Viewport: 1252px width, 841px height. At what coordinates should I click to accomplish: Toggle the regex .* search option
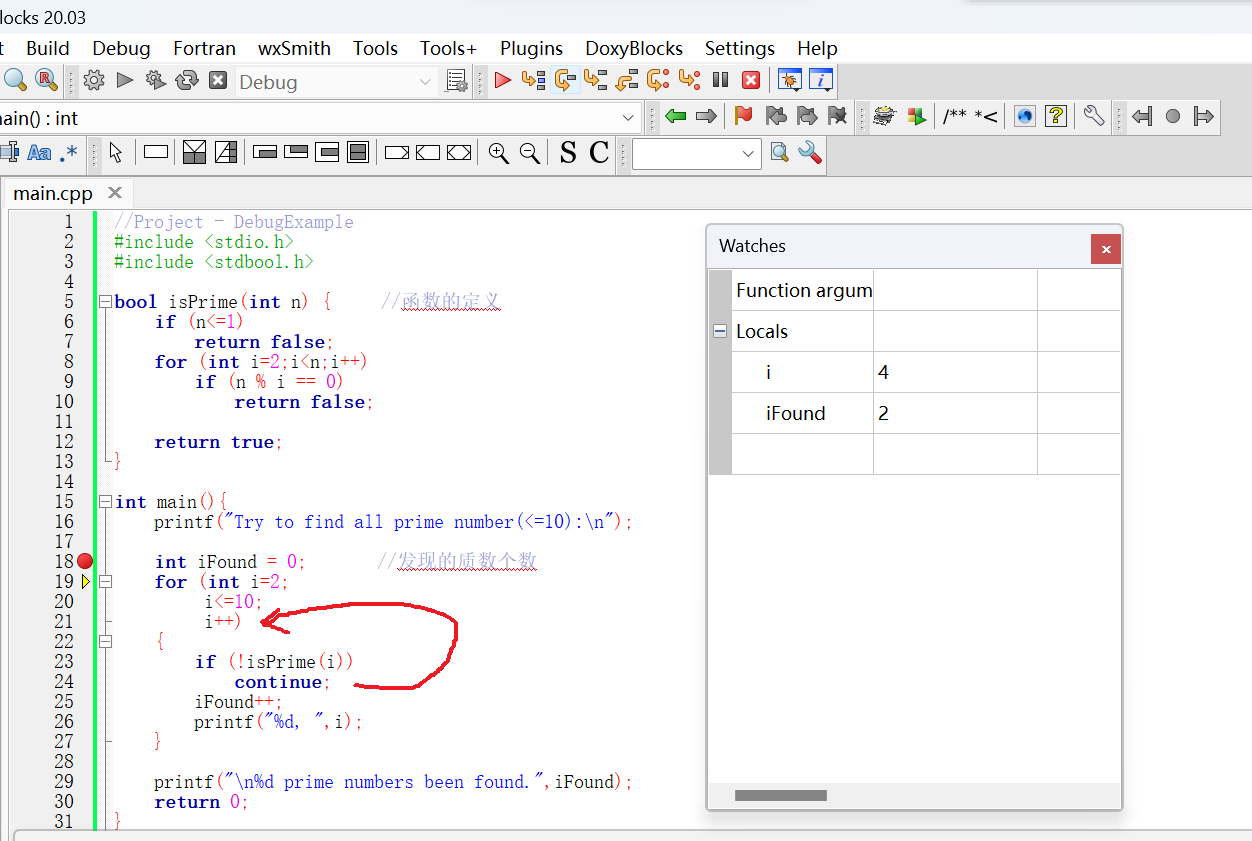click(69, 153)
